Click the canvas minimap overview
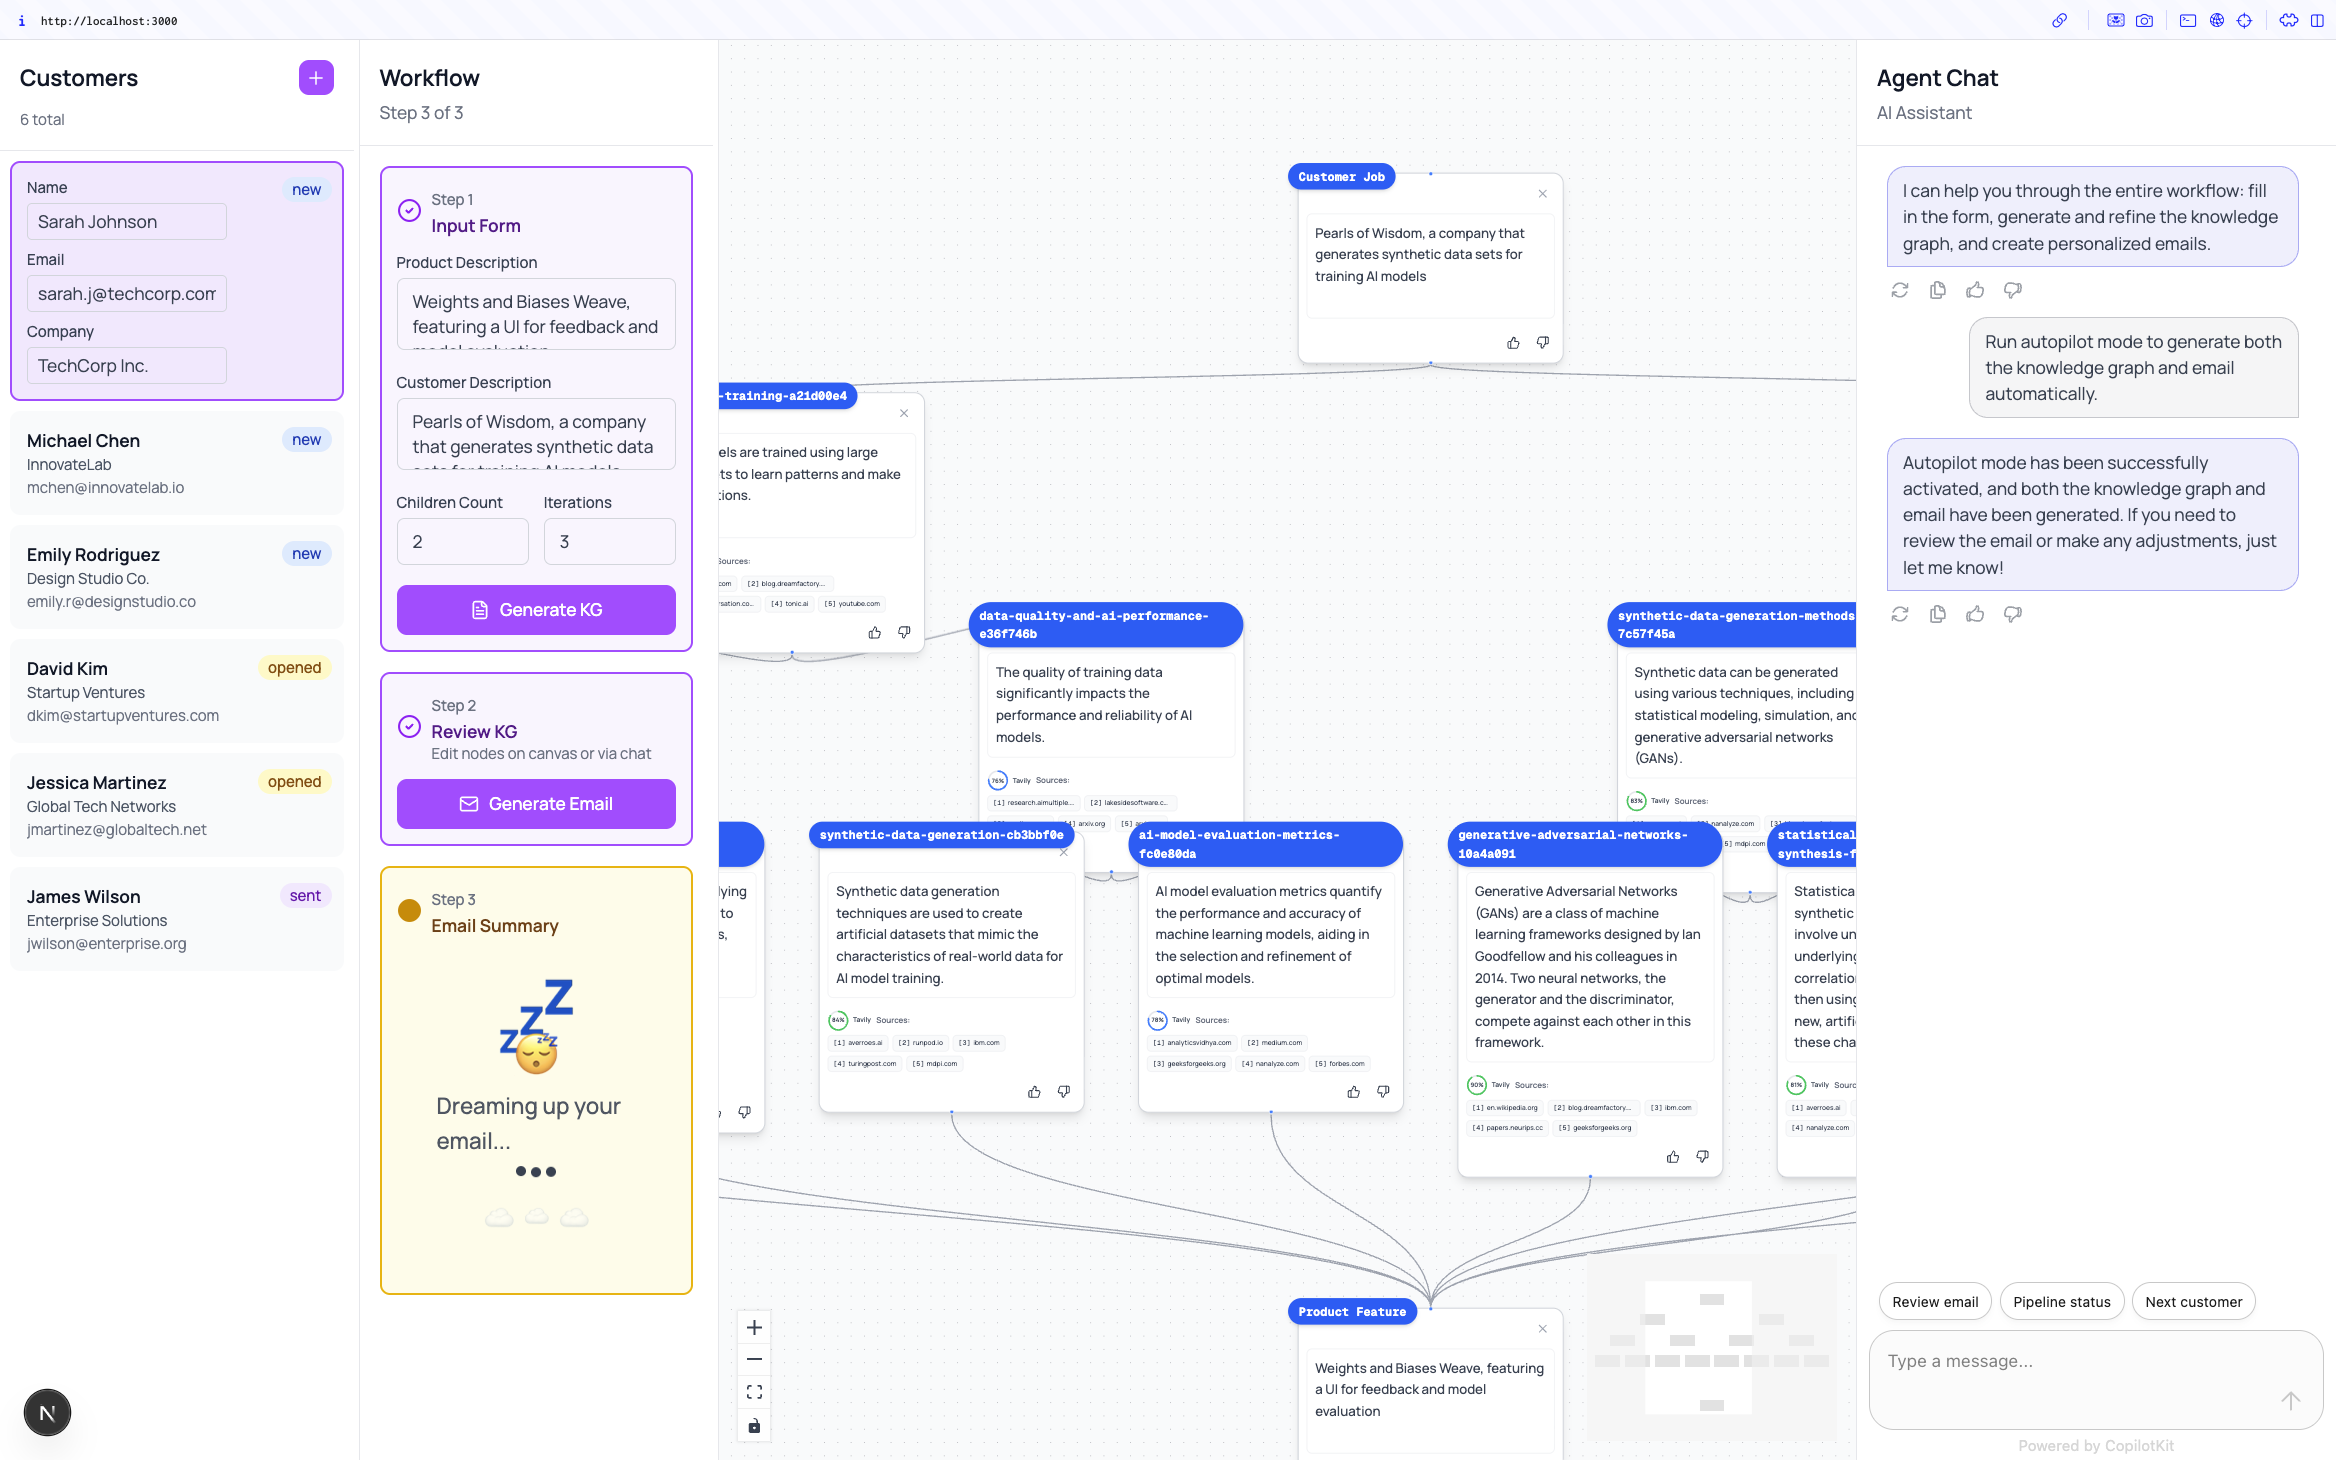This screenshot has width=2336, height=1460. [1711, 1347]
